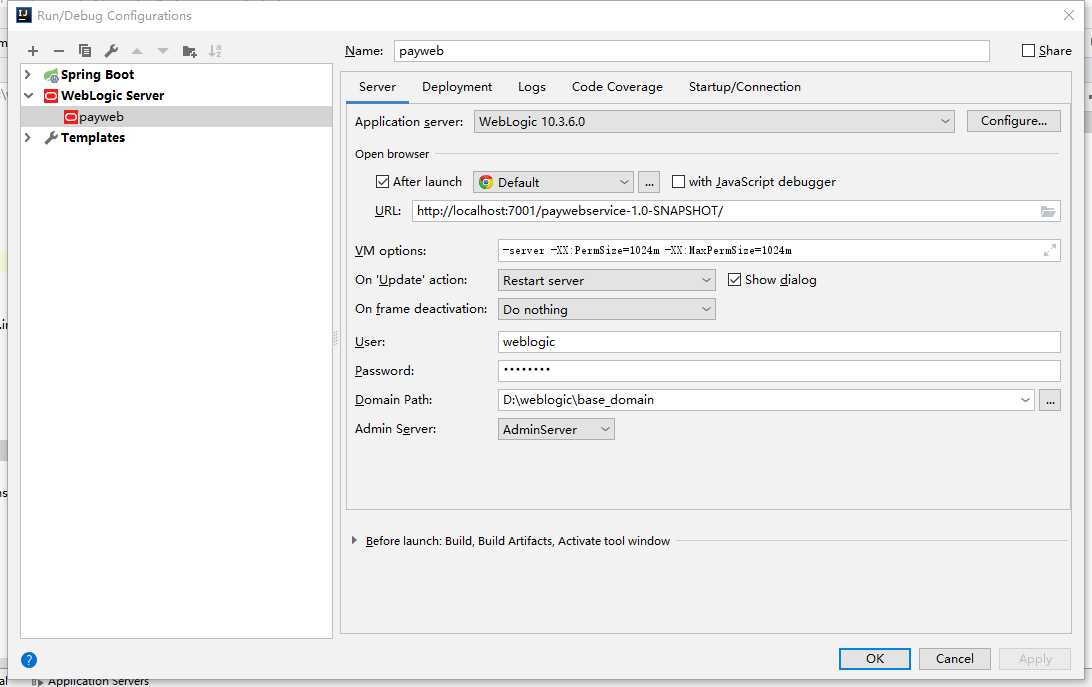
Task: Open the On frame deactivation dropdown
Action: (607, 309)
